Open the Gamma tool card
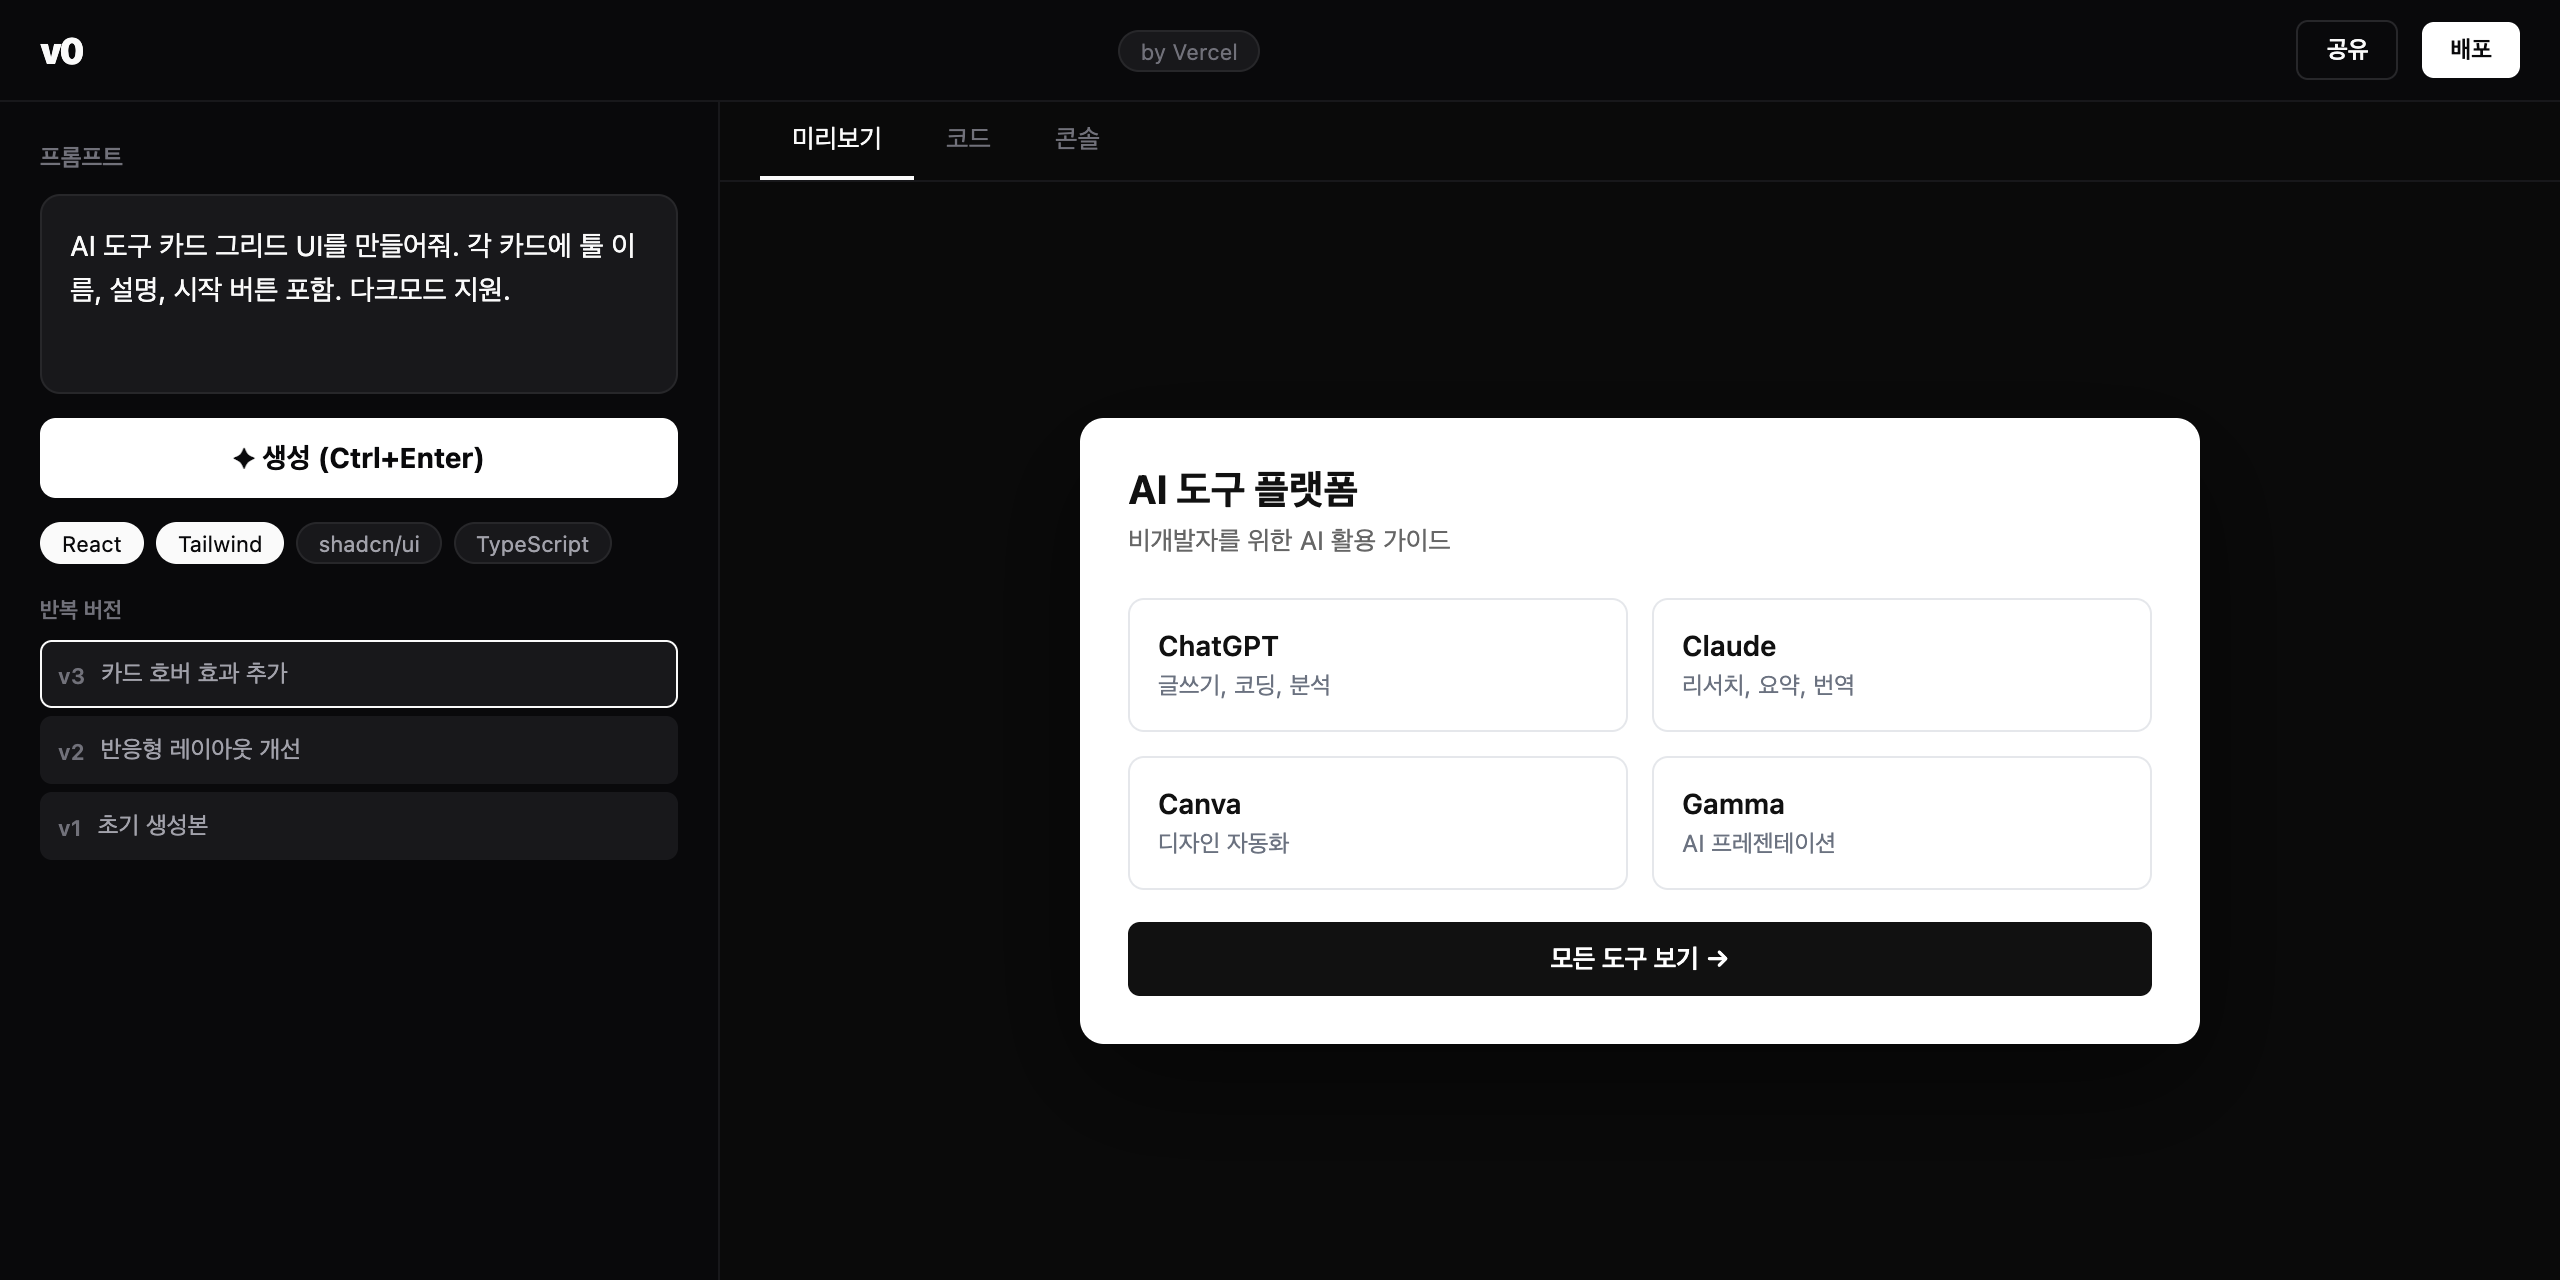 1902,823
